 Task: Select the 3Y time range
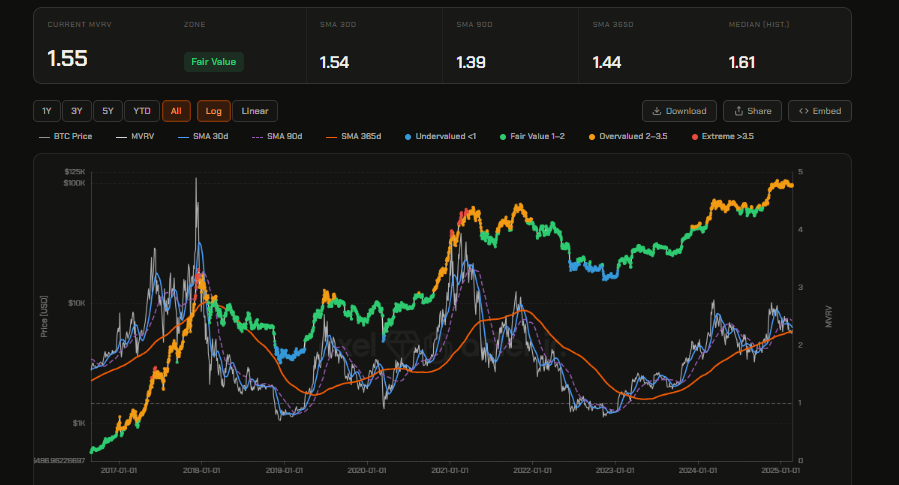coord(77,111)
